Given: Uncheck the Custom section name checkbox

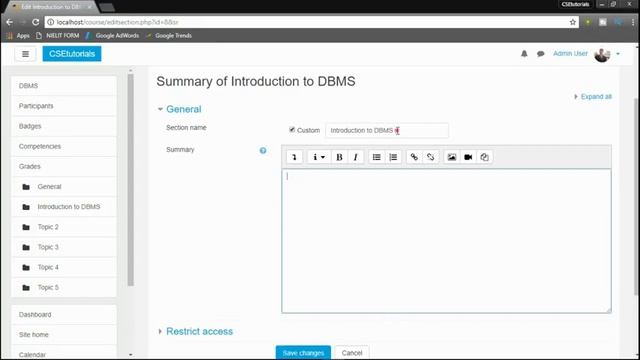Looking at the screenshot, I should pyautogui.click(x=292, y=130).
